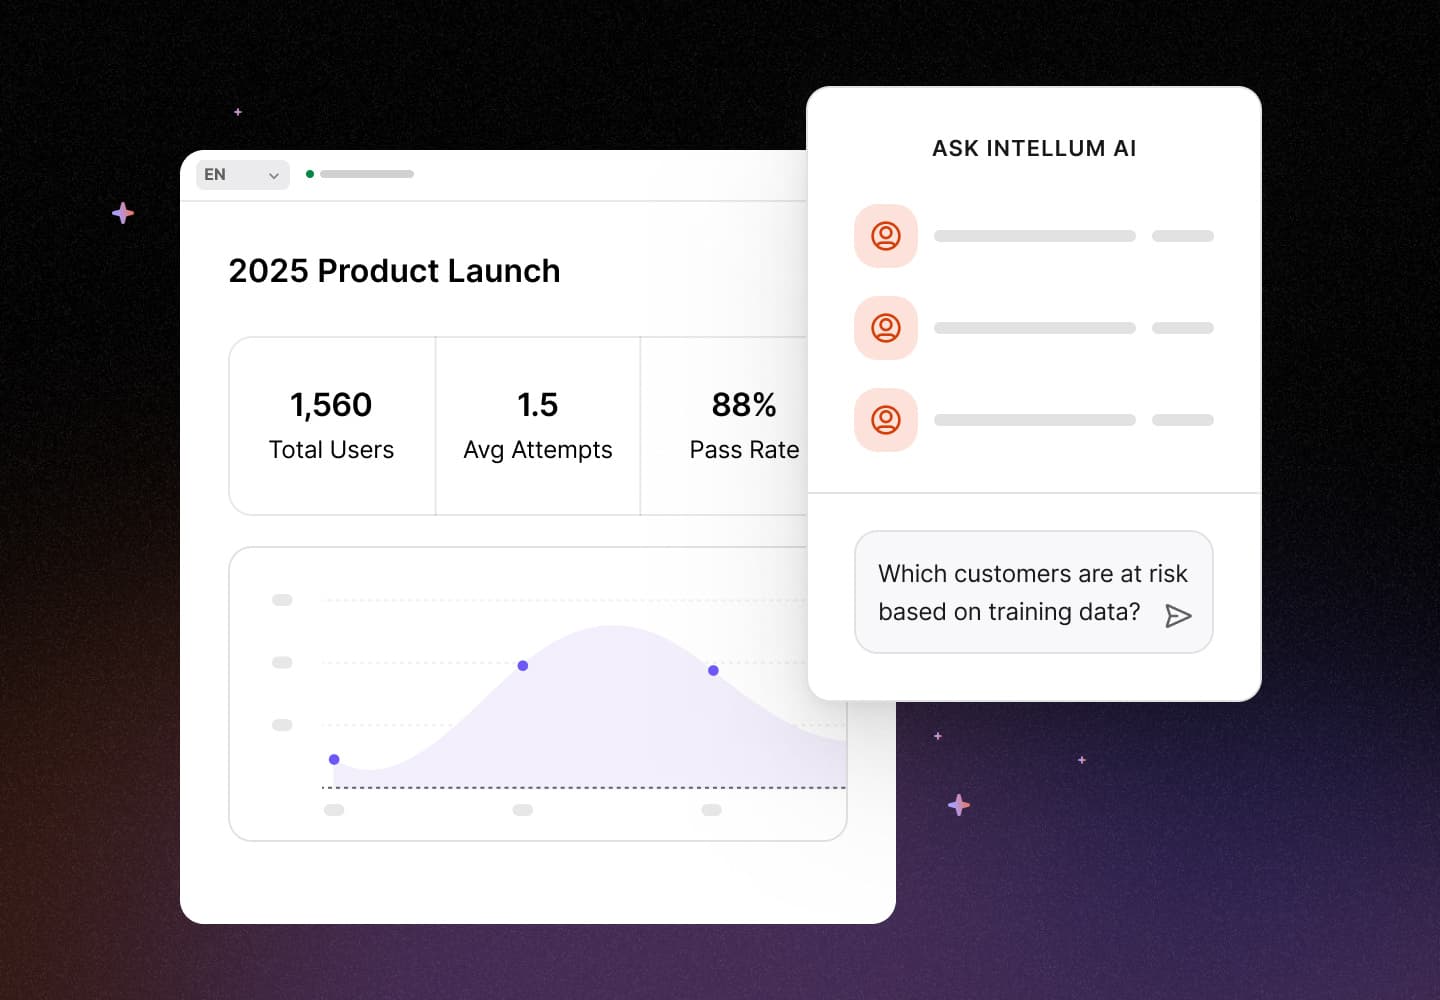Image resolution: width=1440 pixels, height=1000 pixels.
Task: Toggle the Pass Rate stat card
Action: [744, 425]
